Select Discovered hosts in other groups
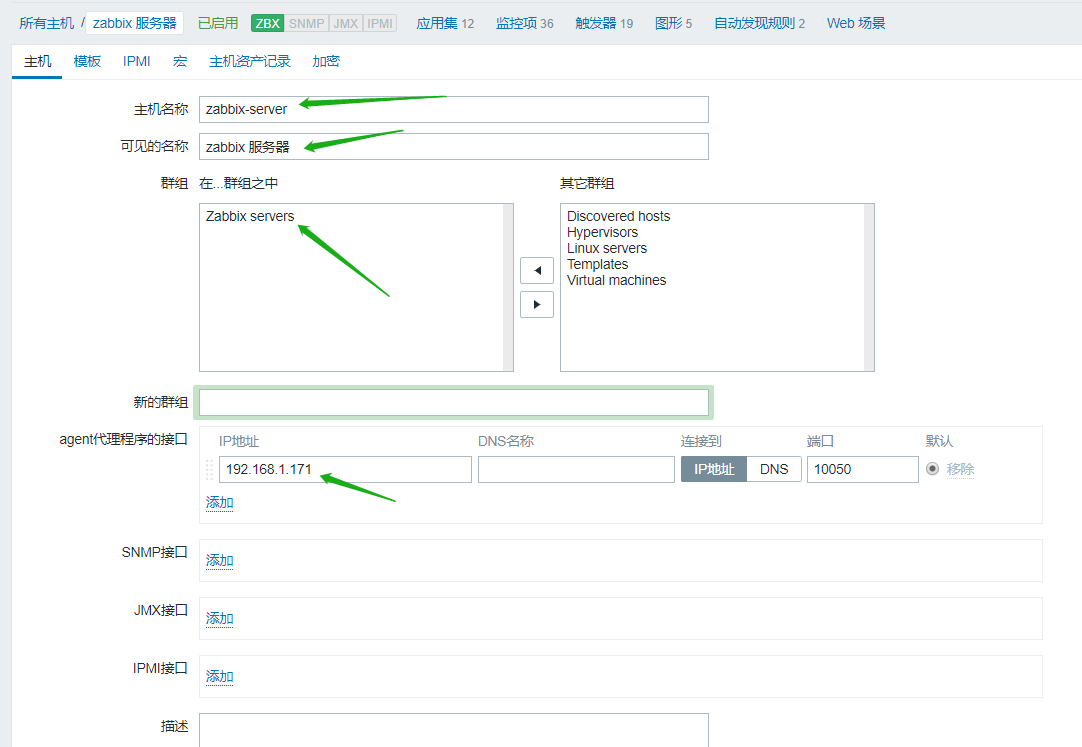Viewport: 1082px width, 747px height. click(x=618, y=216)
